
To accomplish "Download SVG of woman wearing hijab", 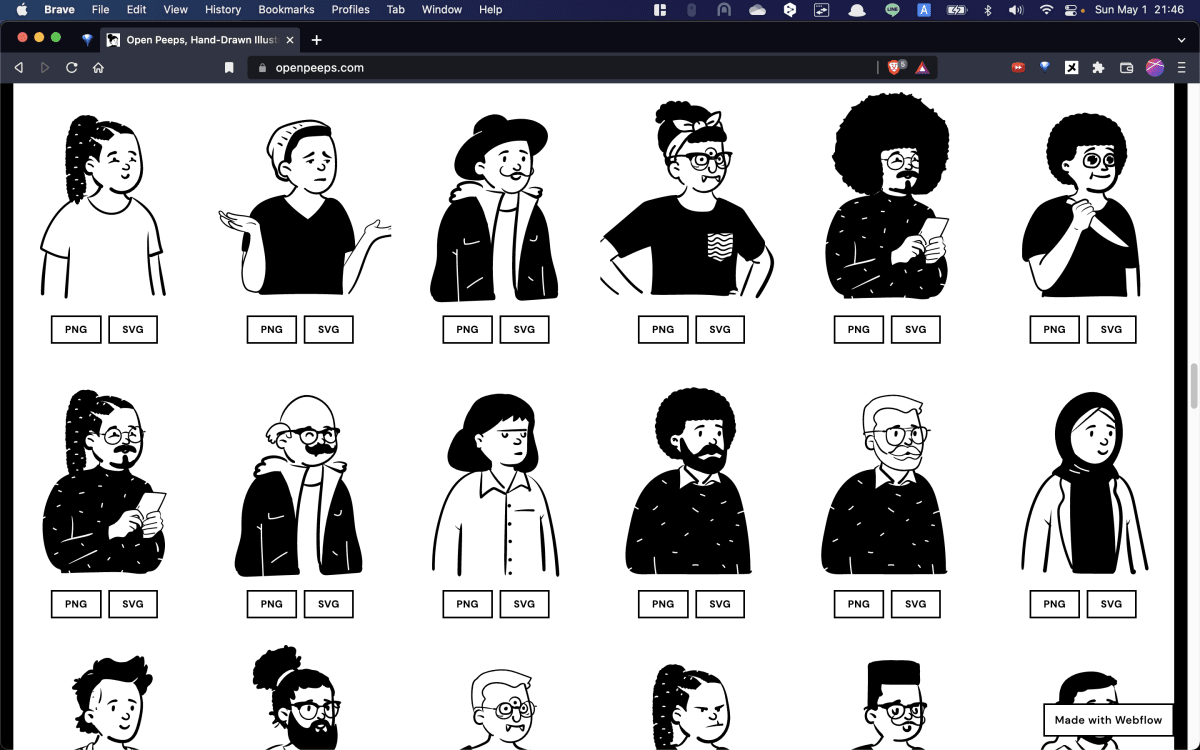I will 1111,604.
